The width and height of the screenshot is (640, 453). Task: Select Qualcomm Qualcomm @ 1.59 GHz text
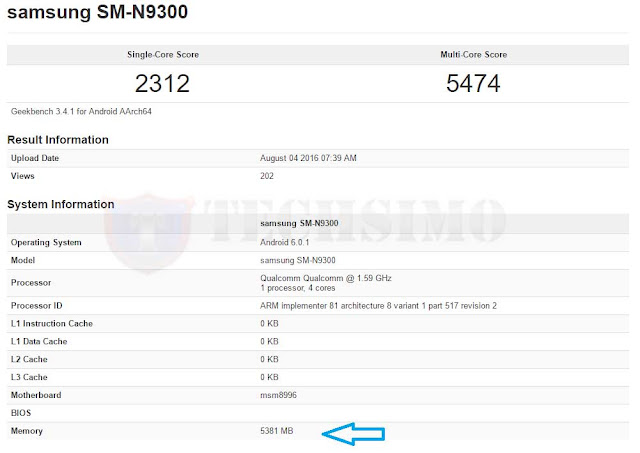(326, 278)
